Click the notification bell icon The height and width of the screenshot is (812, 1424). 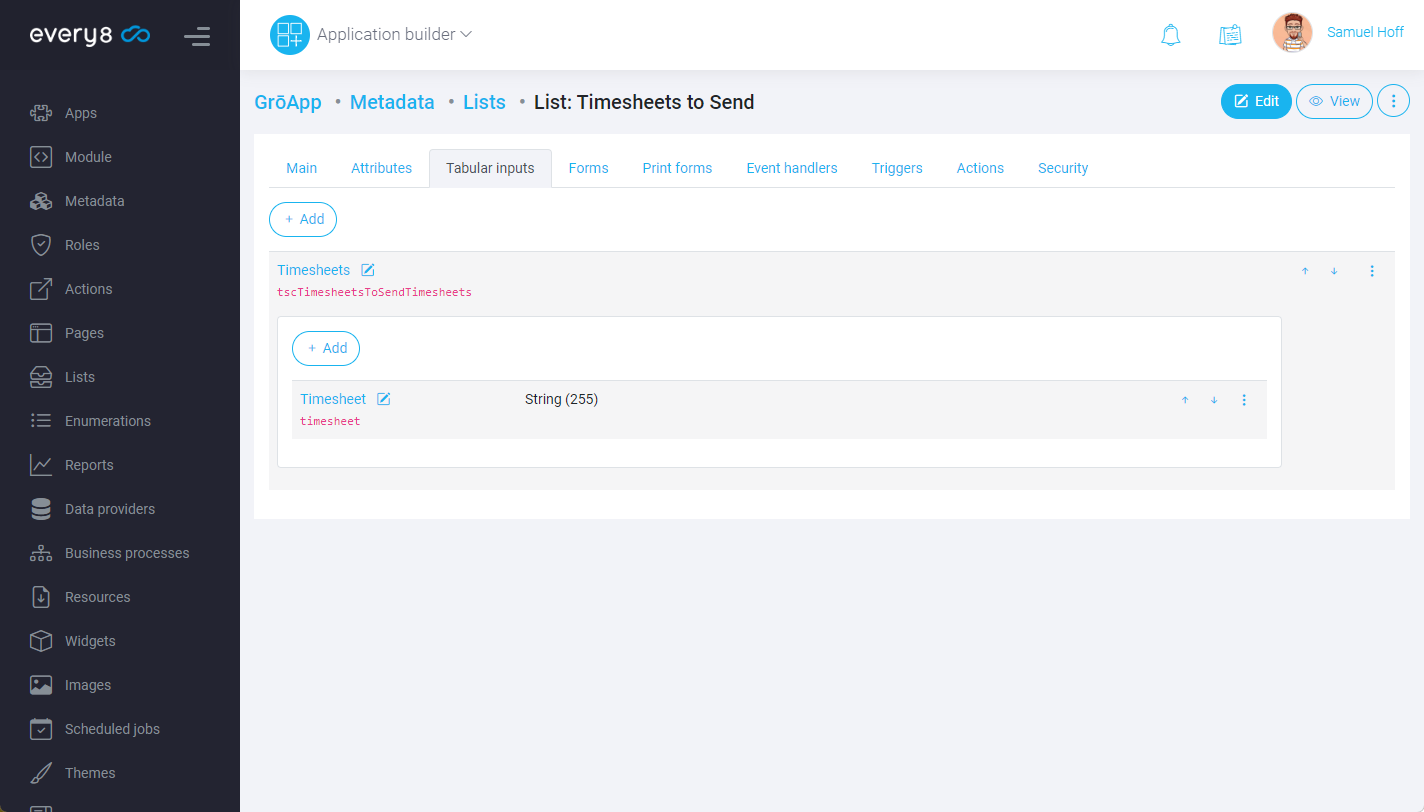[1170, 35]
